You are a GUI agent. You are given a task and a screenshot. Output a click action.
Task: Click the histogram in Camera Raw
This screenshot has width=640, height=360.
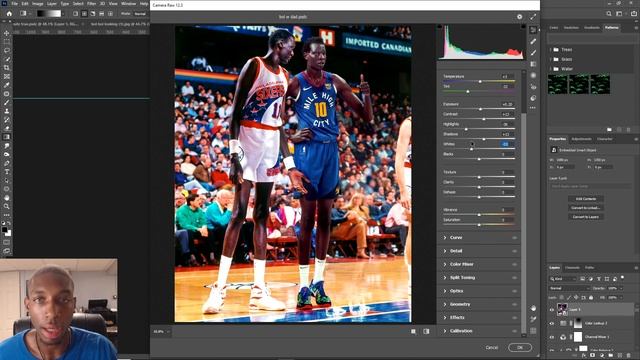pyautogui.click(x=482, y=42)
